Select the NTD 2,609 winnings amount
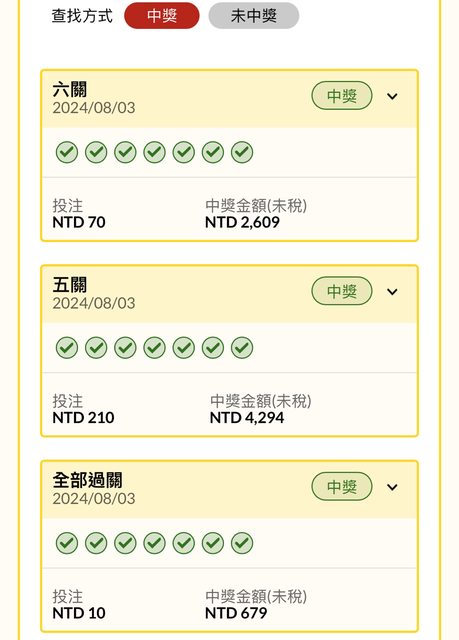This screenshot has width=459, height=640. [x=242, y=222]
